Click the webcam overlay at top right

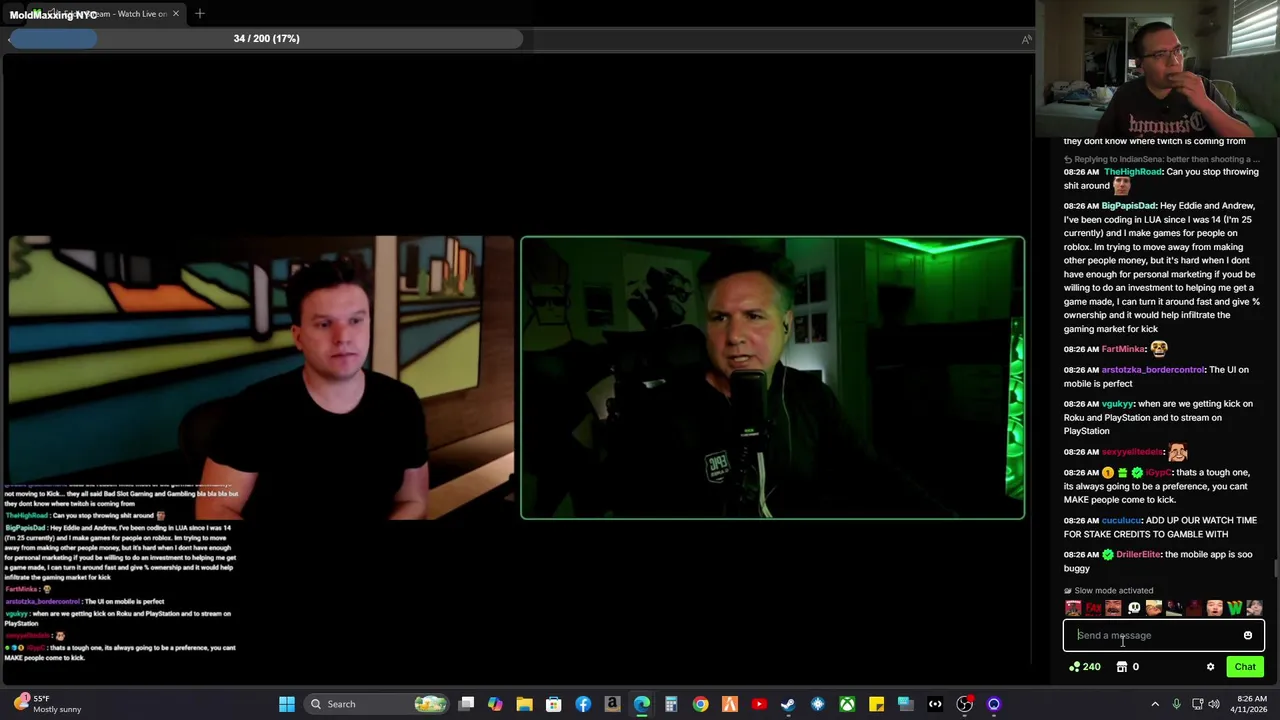tap(1158, 68)
